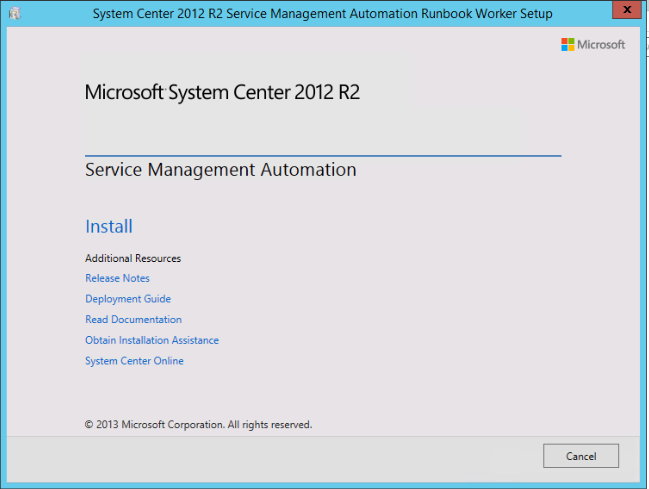The width and height of the screenshot is (649, 489).
Task: Click the 'Service Management Automation' heading
Action: coord(220,170)
